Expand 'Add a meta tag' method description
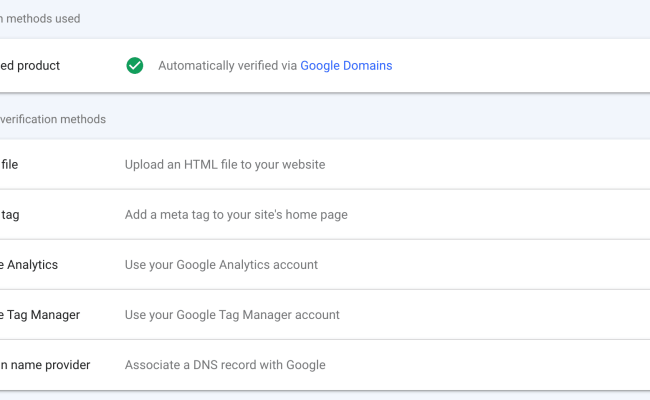The image size is (650, 400). pyautogui.click(x=236, y=214)
